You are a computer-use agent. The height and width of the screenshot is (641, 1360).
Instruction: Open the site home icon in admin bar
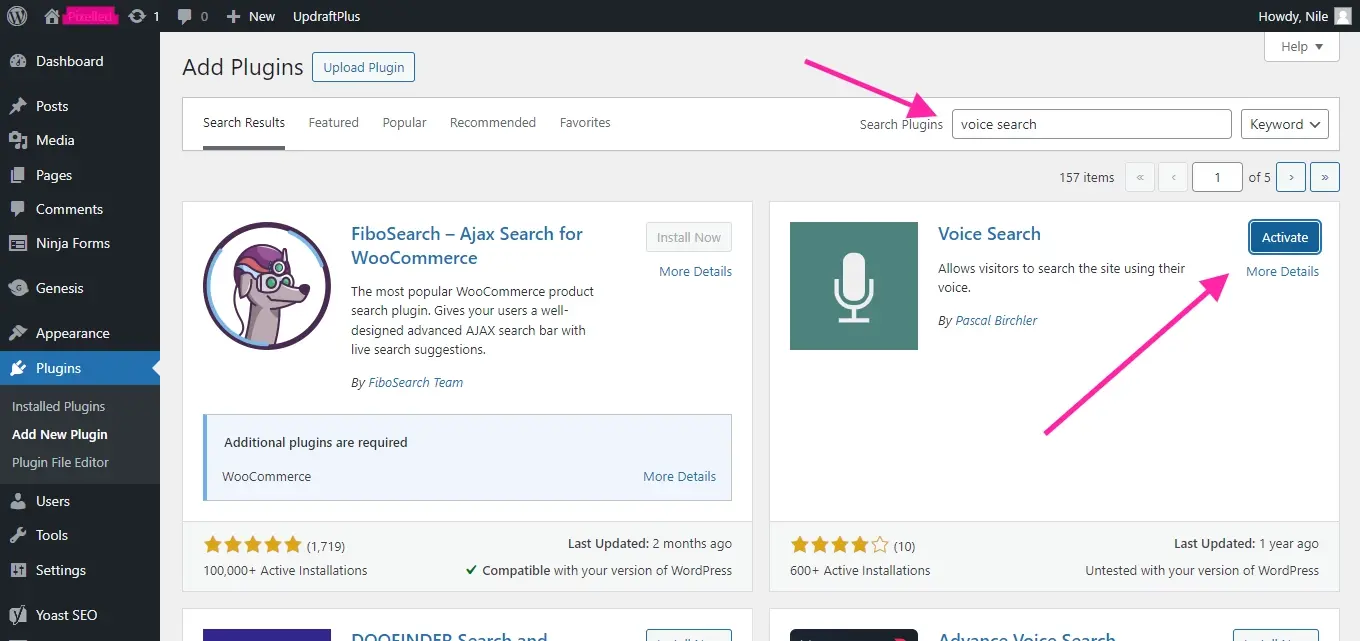52,16
